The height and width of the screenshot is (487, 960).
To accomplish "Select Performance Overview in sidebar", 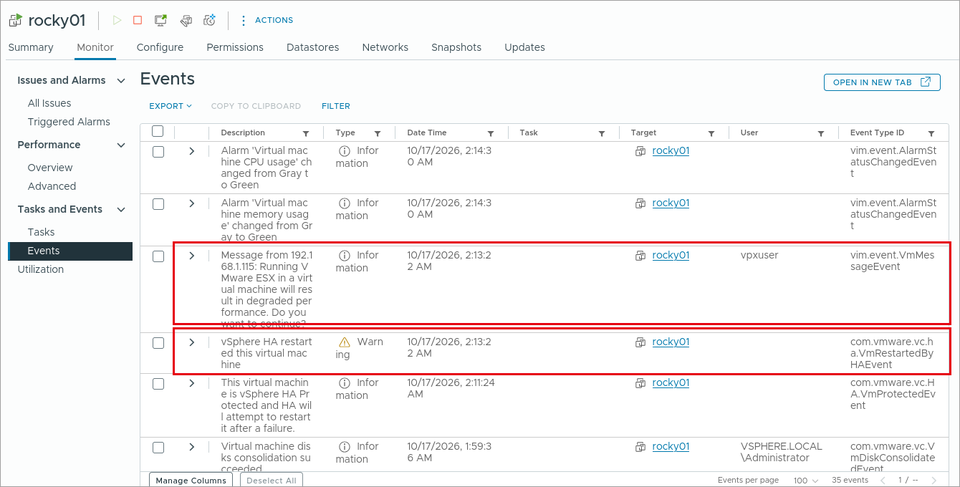I will click(x=50, y=168).
